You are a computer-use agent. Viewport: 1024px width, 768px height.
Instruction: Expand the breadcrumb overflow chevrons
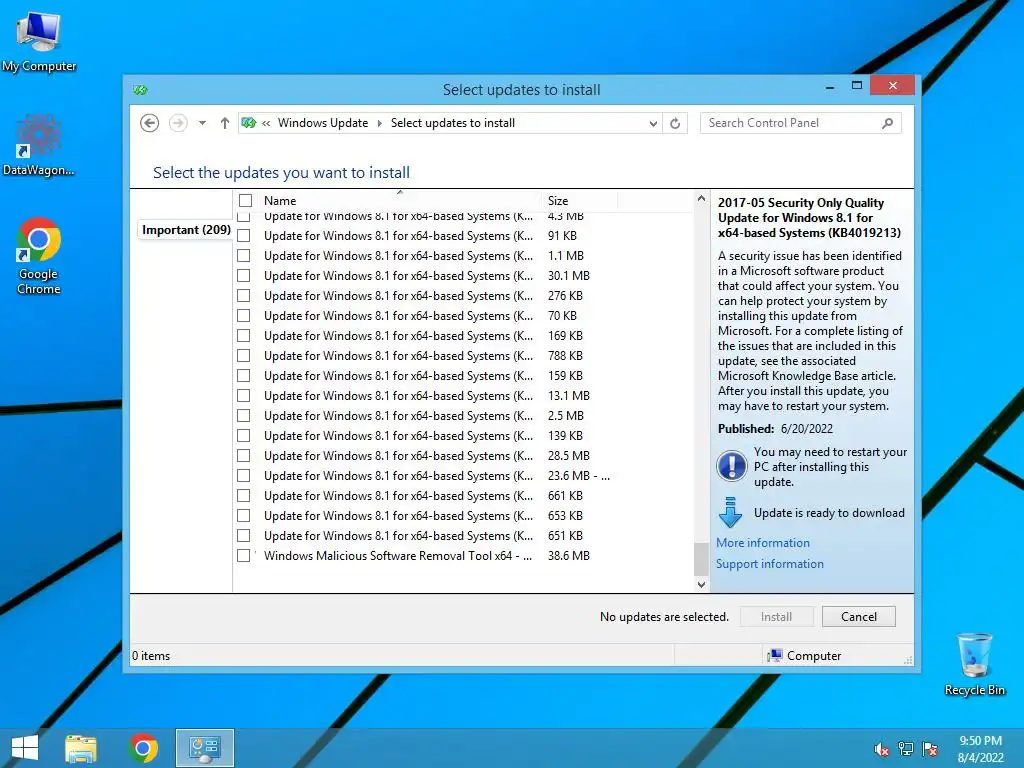(266, 123)
